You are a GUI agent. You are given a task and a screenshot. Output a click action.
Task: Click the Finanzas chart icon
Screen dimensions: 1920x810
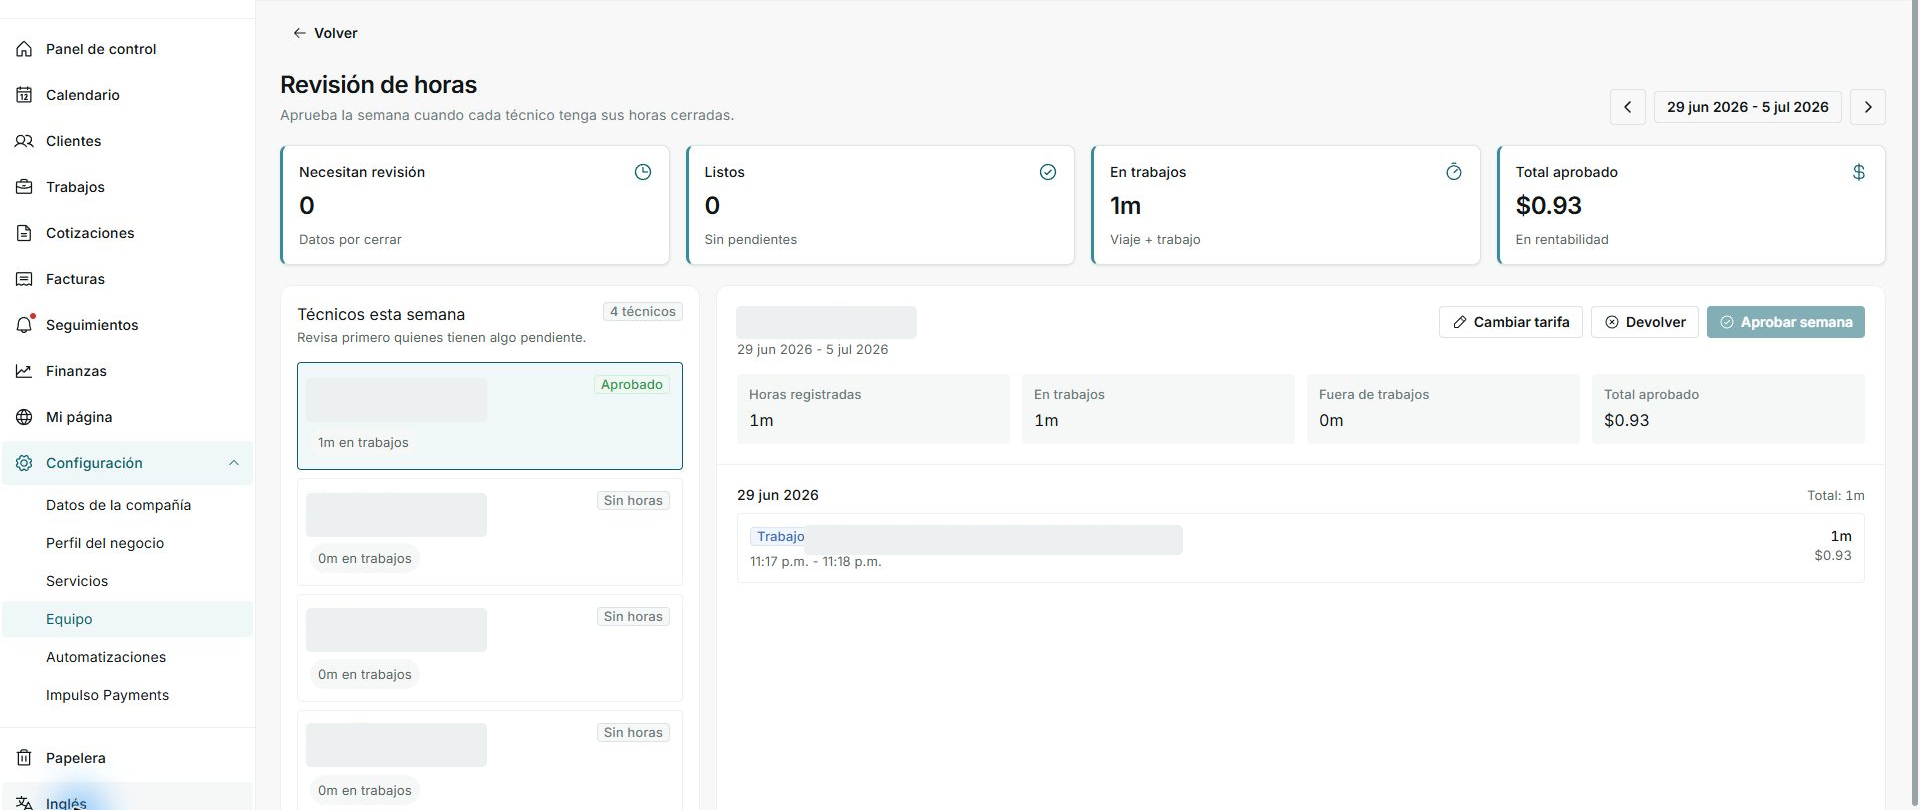24,371
